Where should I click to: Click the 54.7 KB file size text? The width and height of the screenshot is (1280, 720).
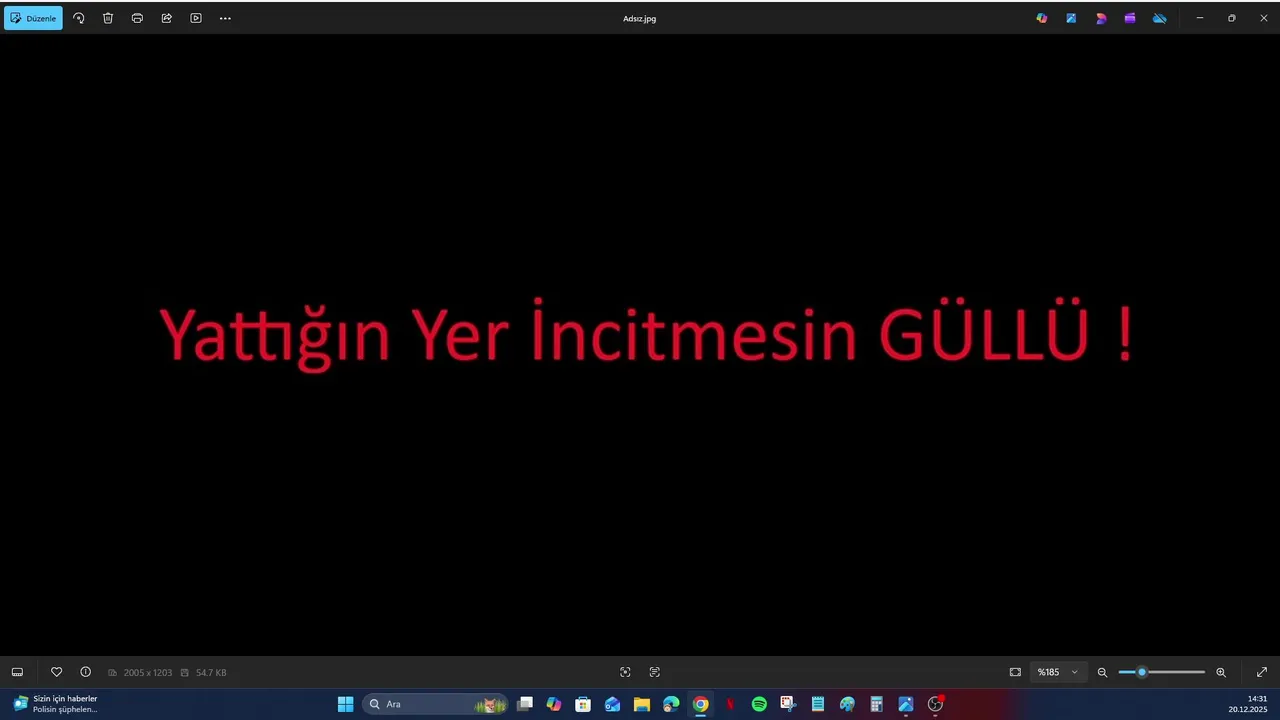point(211,673)
